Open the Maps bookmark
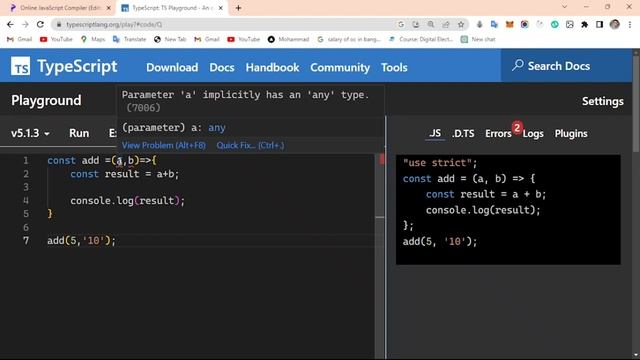Image resolution: width=640 pixels, height=360 pixels. (x=93, y=39)
